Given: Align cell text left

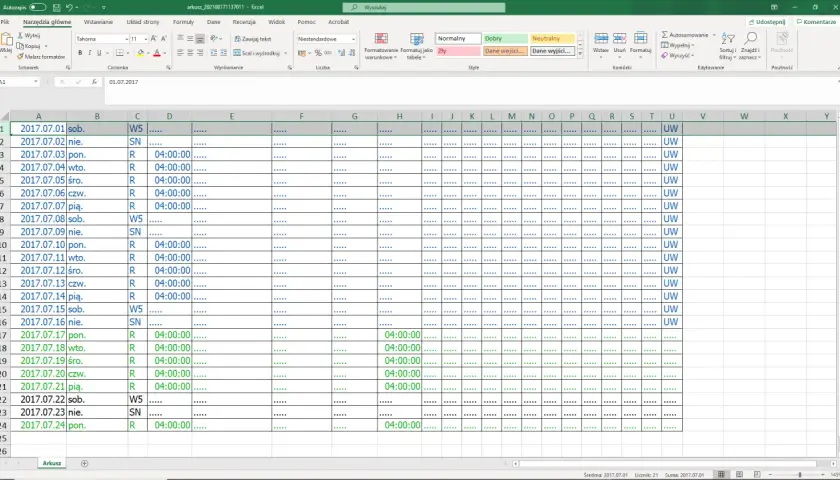Looking at the screenshot, I should [181, 53].
